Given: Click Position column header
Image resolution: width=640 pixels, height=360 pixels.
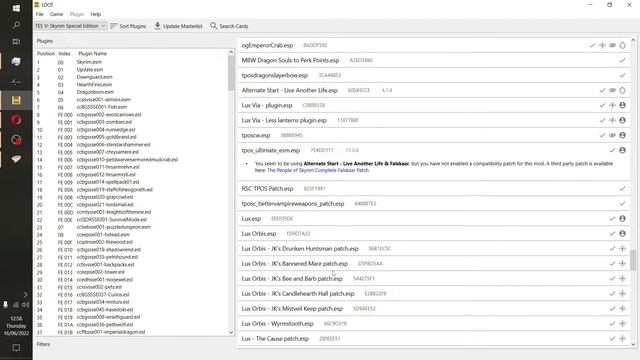Looking at the screenshot, I should (x=46, y=53).
